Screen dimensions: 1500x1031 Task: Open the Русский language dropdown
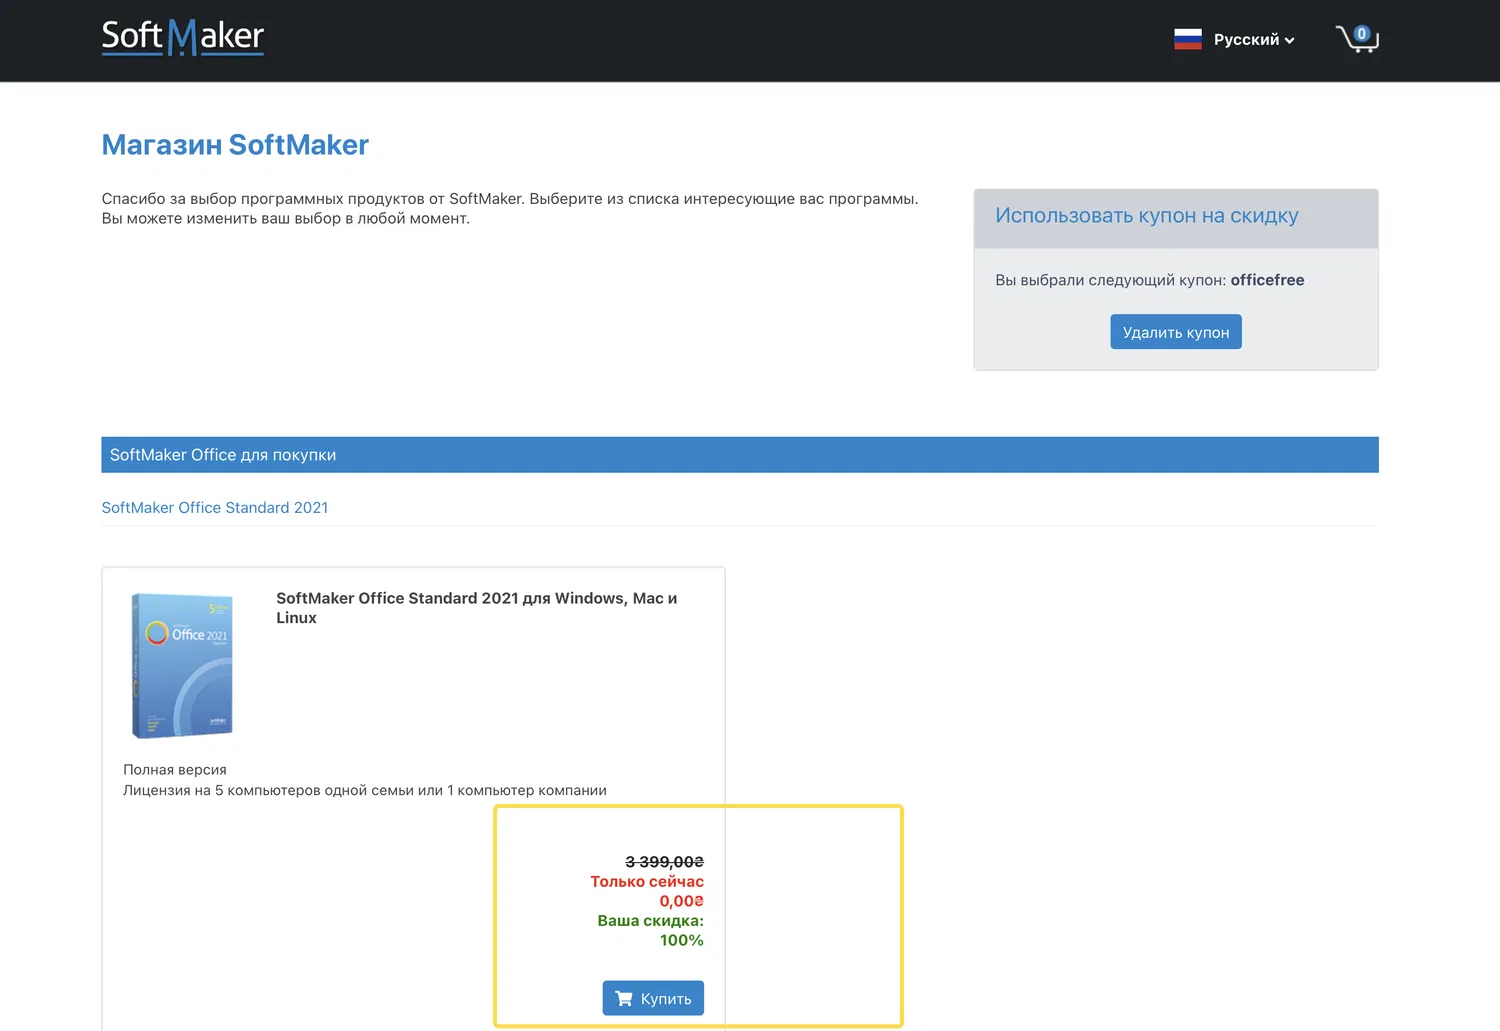pos(1254,40)
